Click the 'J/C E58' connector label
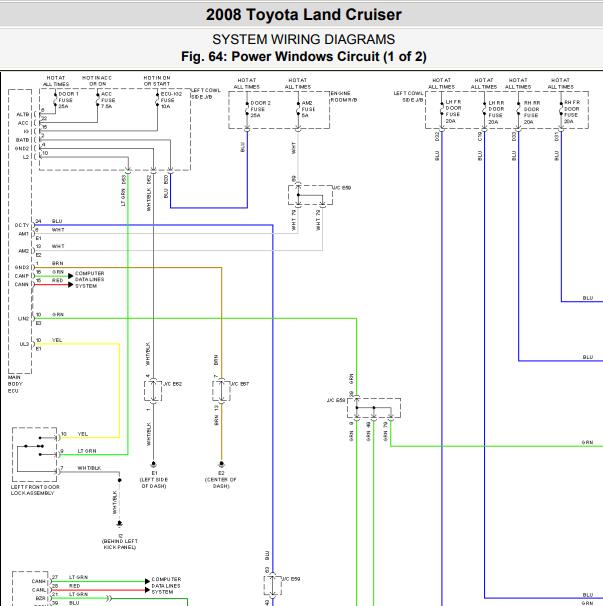 (336, 400)
